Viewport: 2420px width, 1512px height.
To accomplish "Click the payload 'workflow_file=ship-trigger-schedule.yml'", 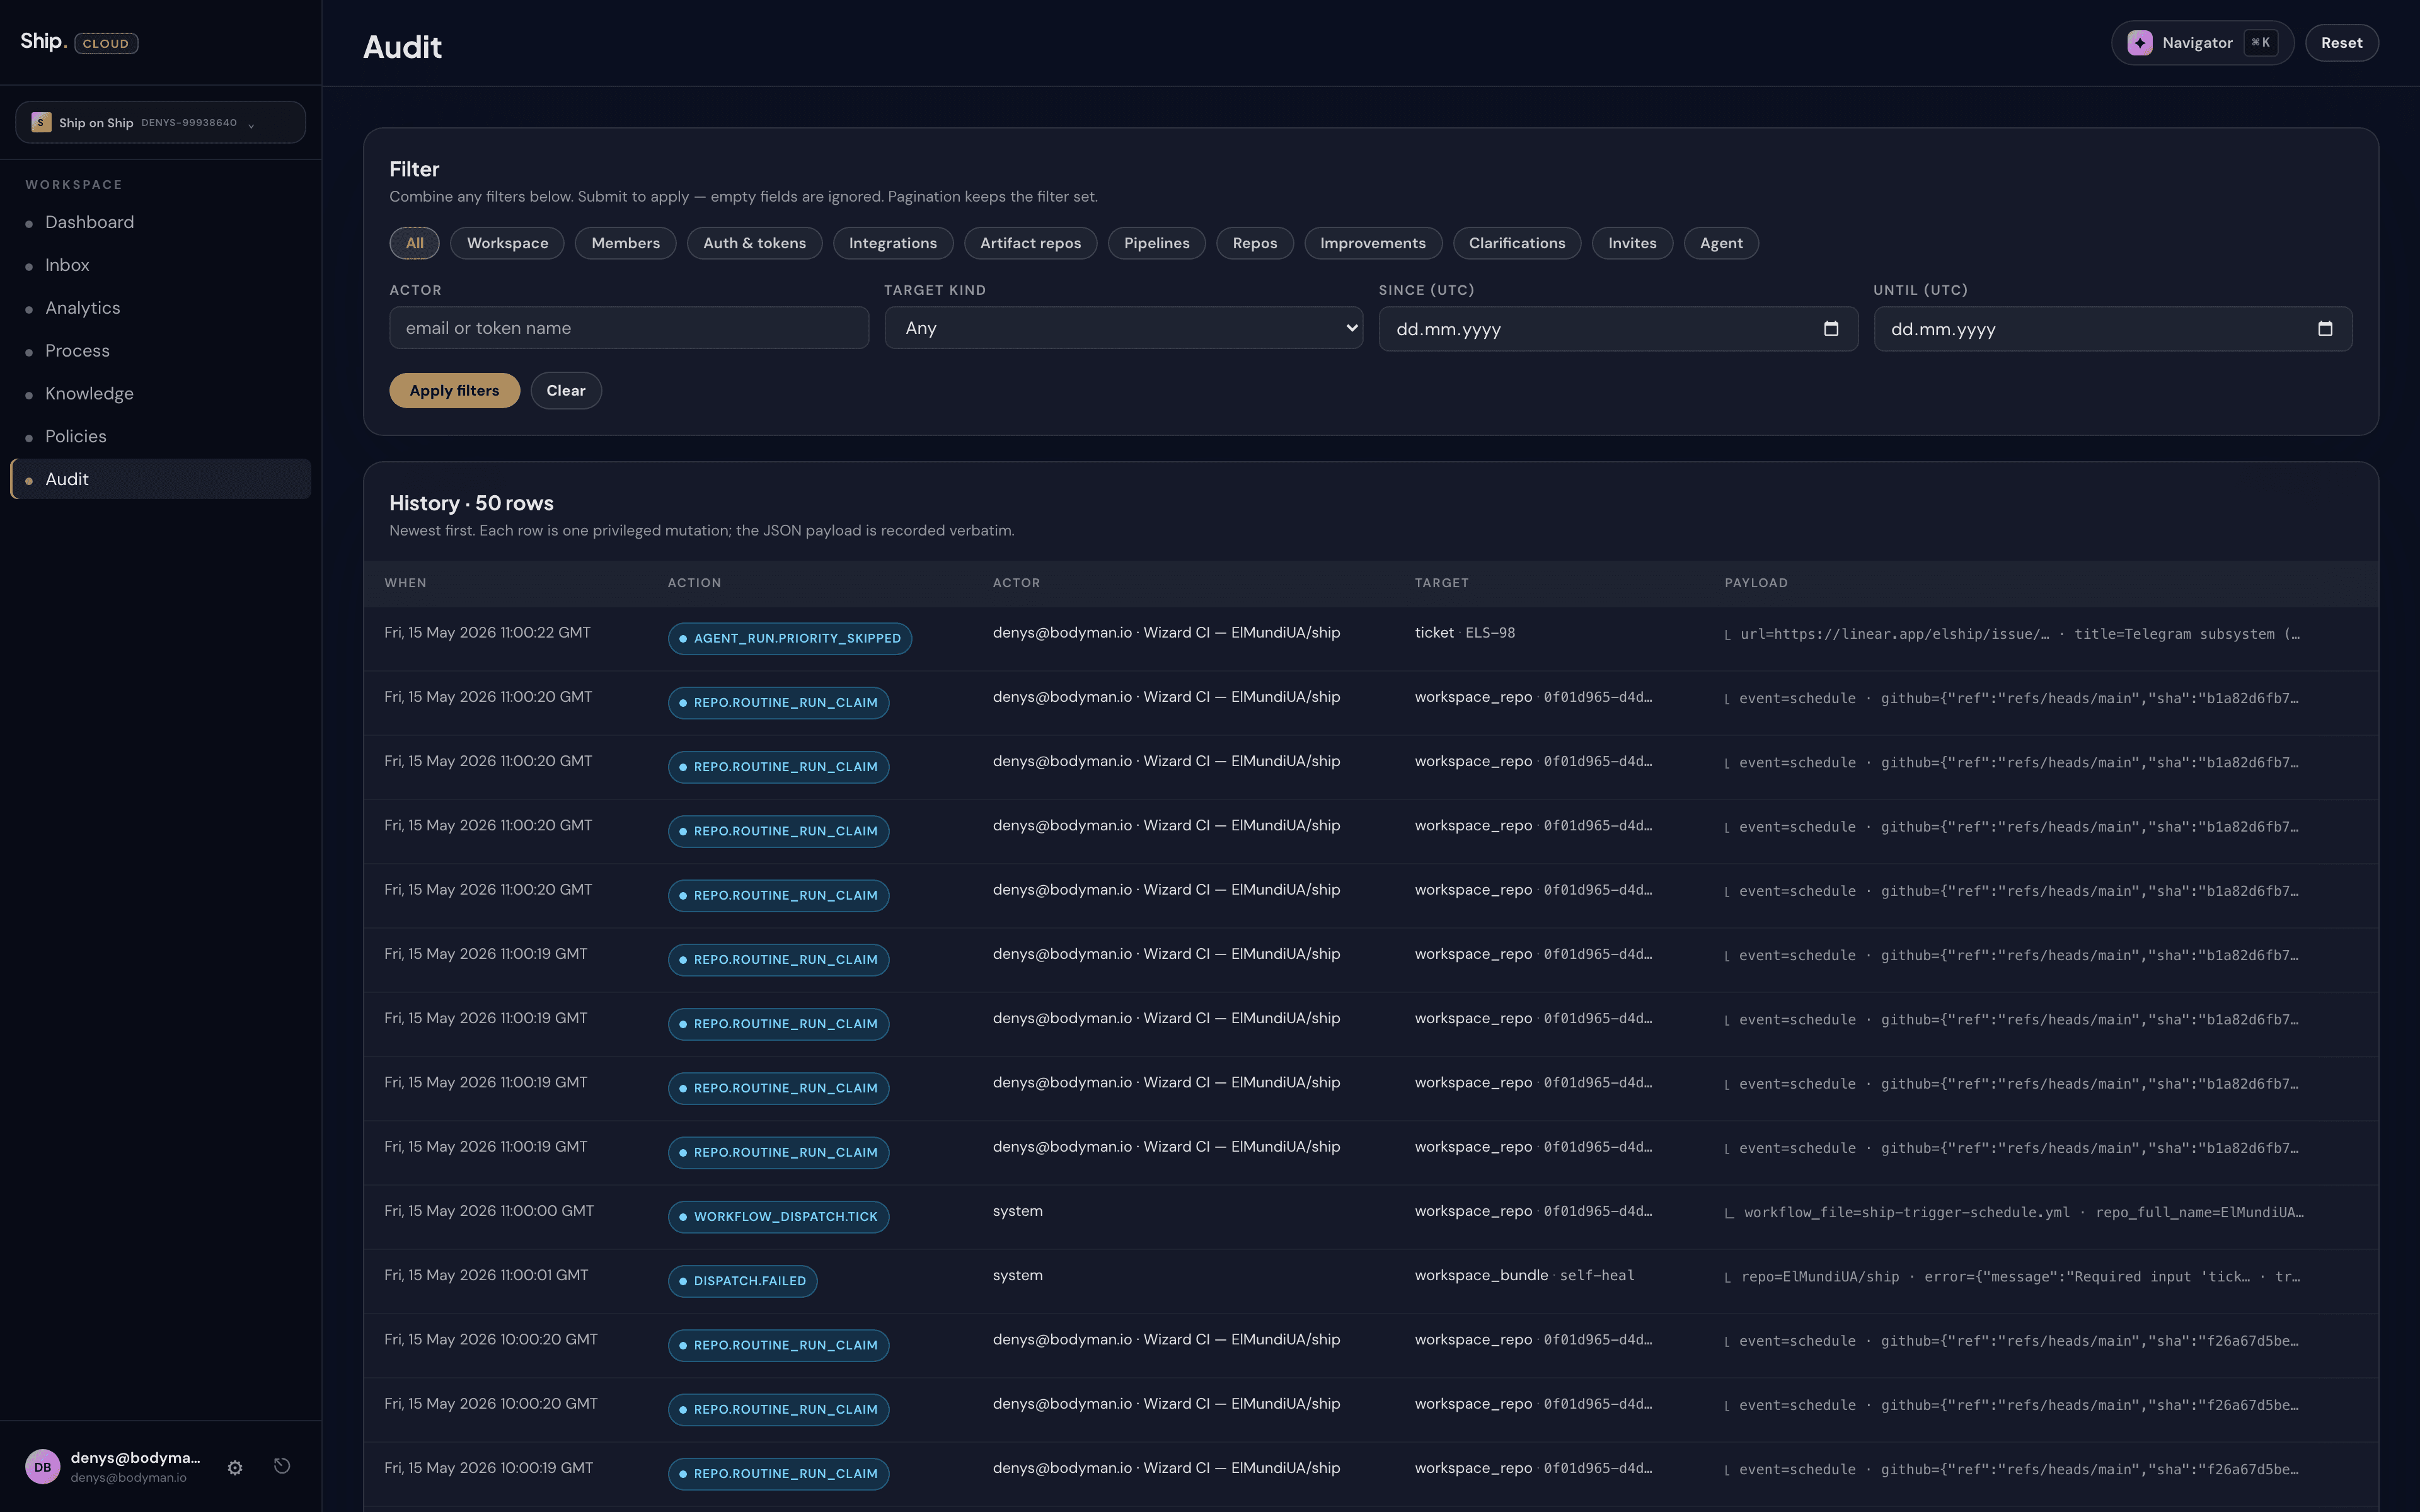I will pos(2014,1213).
